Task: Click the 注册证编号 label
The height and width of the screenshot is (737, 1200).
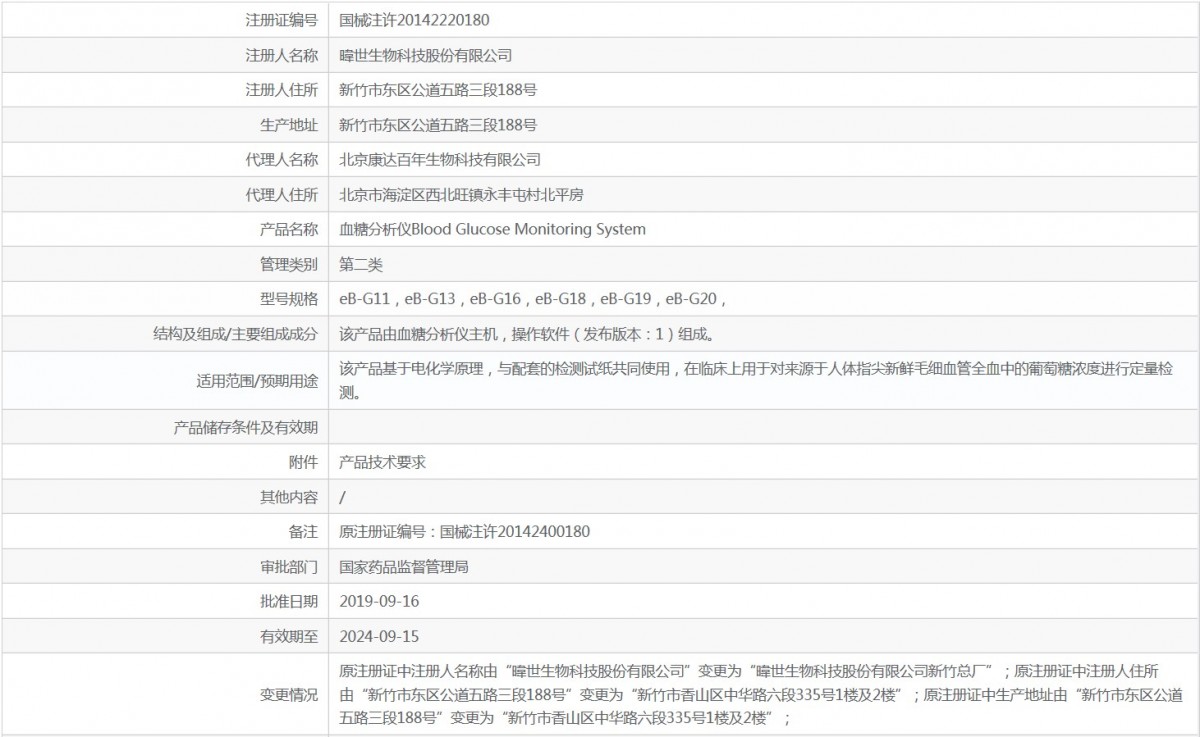Action: tap(282, 19)
